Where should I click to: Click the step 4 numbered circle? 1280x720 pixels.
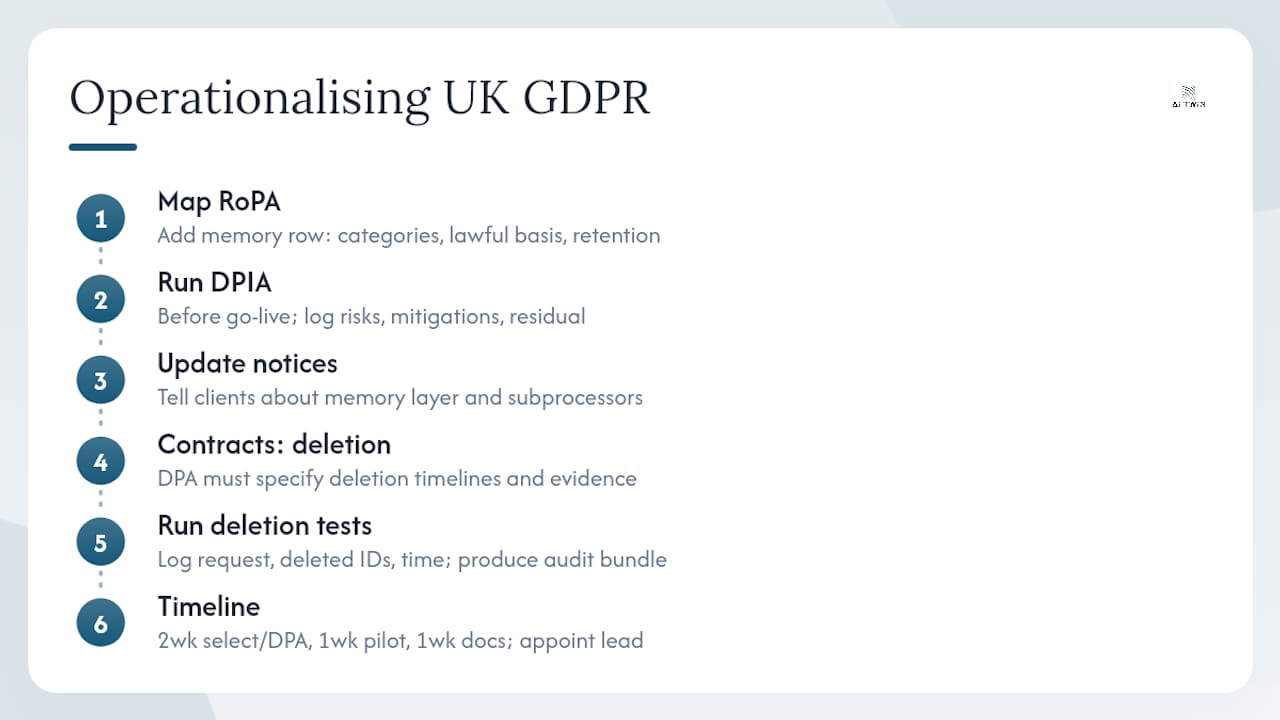(101, 462)
